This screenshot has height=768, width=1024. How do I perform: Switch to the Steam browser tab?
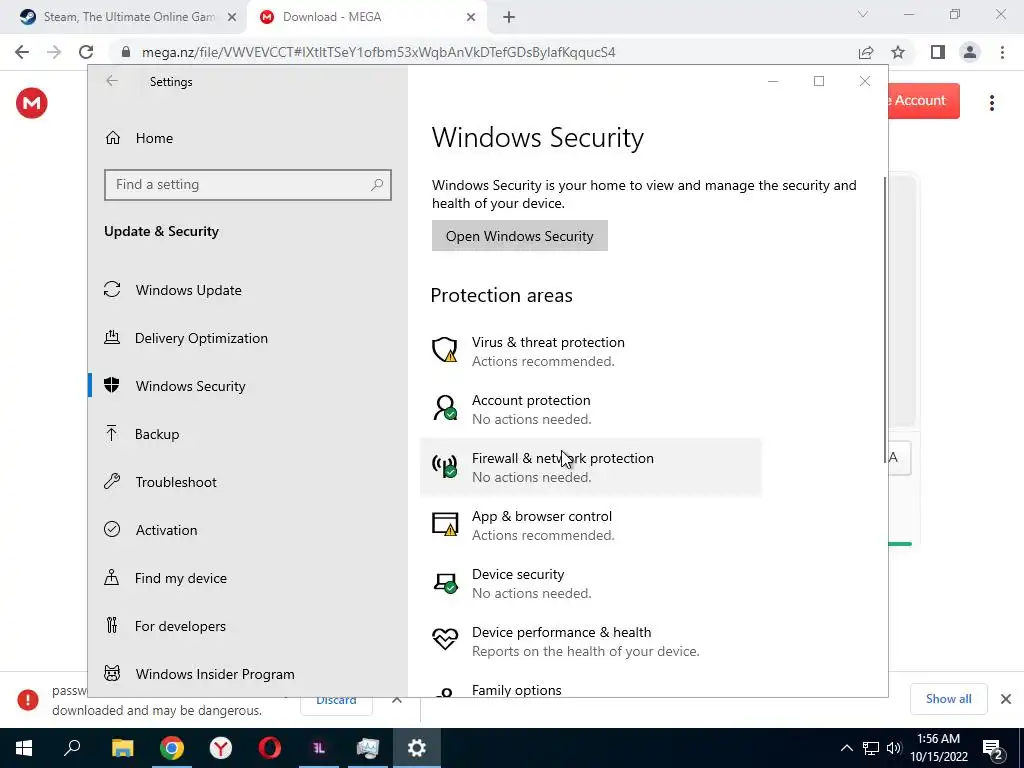[123, 17]
